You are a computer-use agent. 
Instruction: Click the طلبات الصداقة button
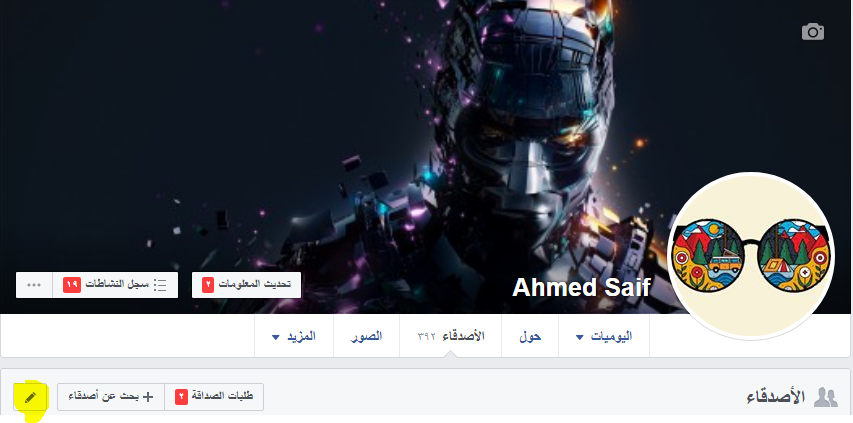click(x=214, y=397)
